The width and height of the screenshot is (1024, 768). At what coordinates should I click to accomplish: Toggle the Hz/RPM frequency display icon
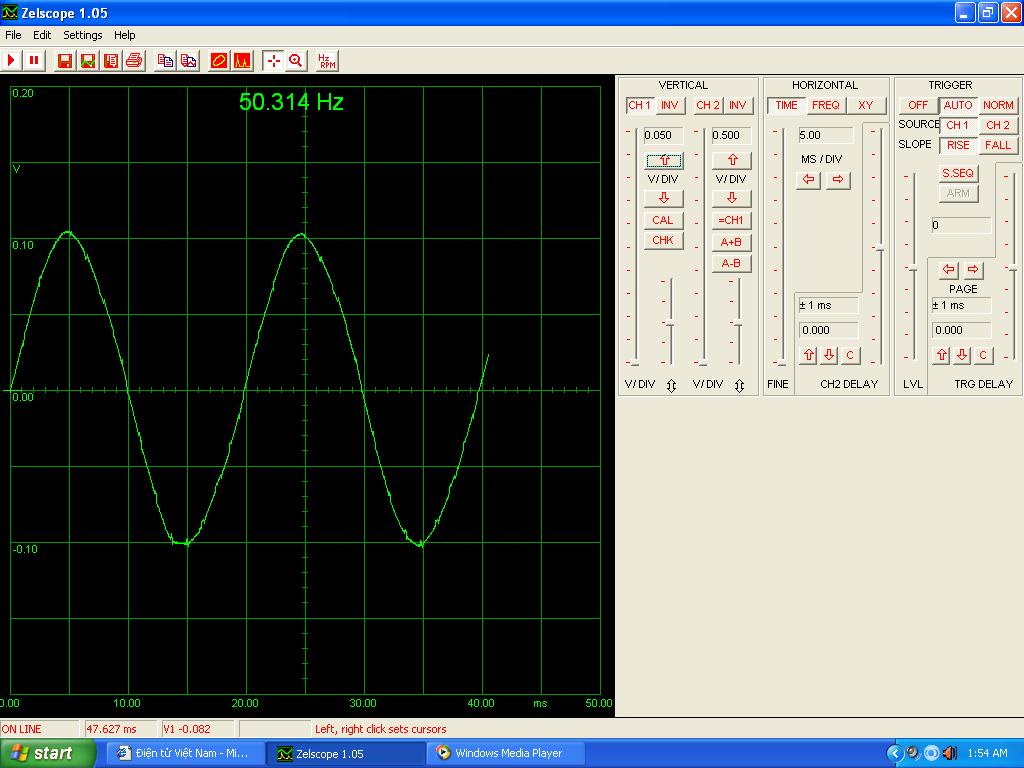pyautogui.click(x=326, y=60)
